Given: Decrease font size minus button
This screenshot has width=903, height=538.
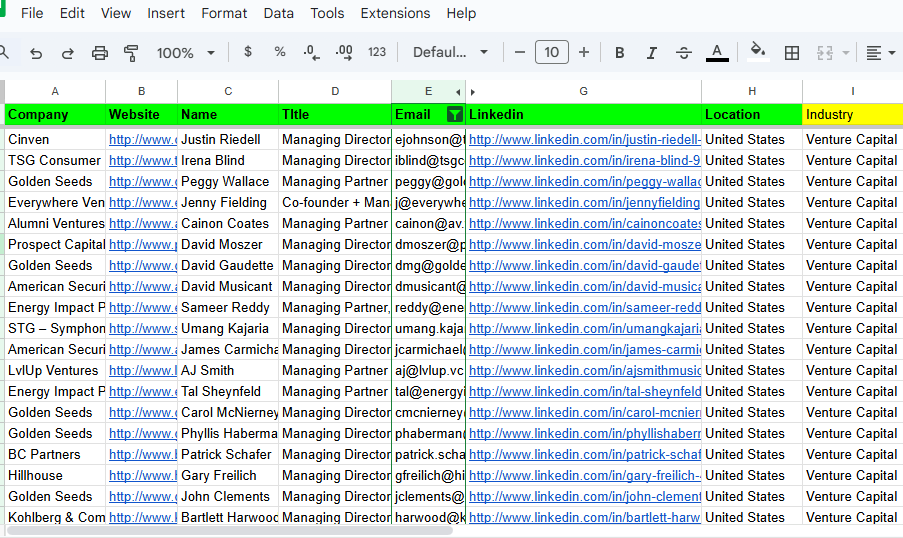Looking at the screenshot, I should tap(519, 52).
